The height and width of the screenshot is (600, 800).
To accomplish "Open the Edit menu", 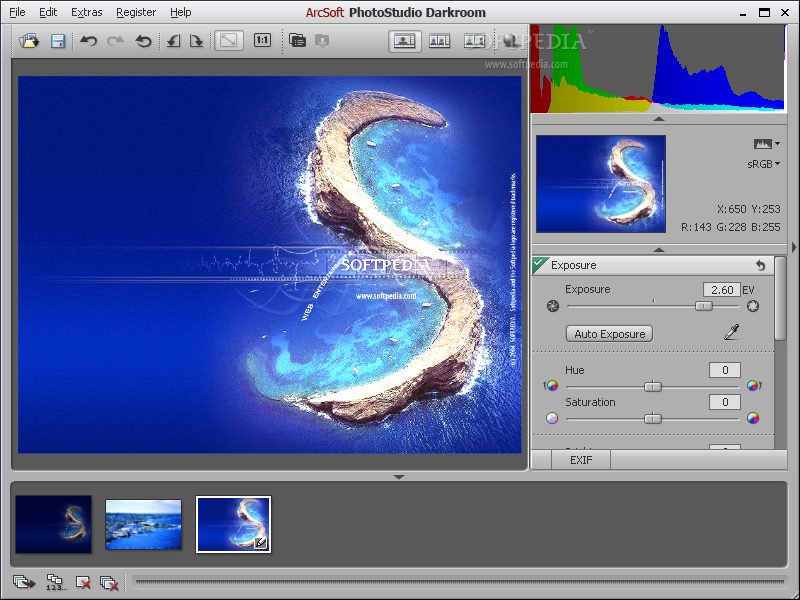I will click(48, 12).
